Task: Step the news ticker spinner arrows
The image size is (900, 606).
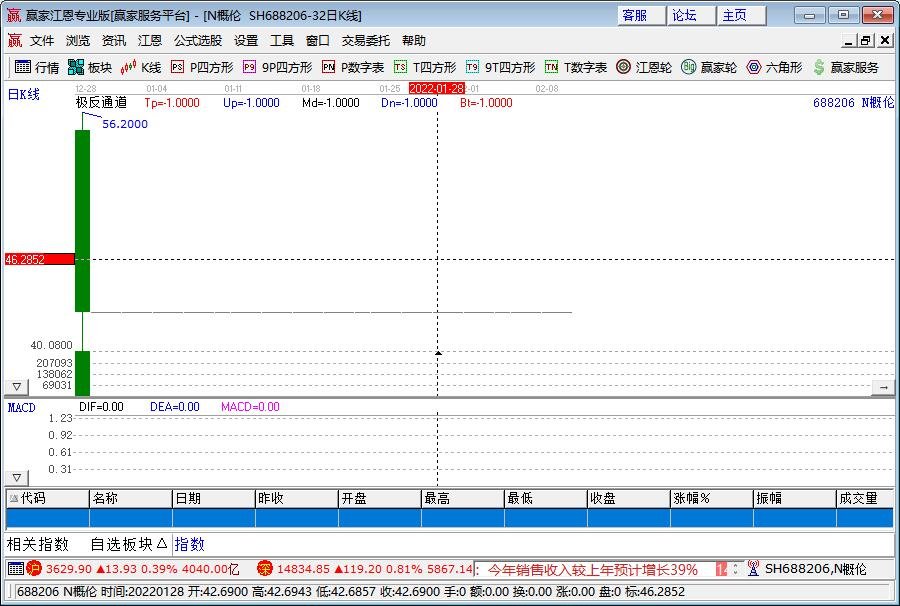Action: coord(736,569)
